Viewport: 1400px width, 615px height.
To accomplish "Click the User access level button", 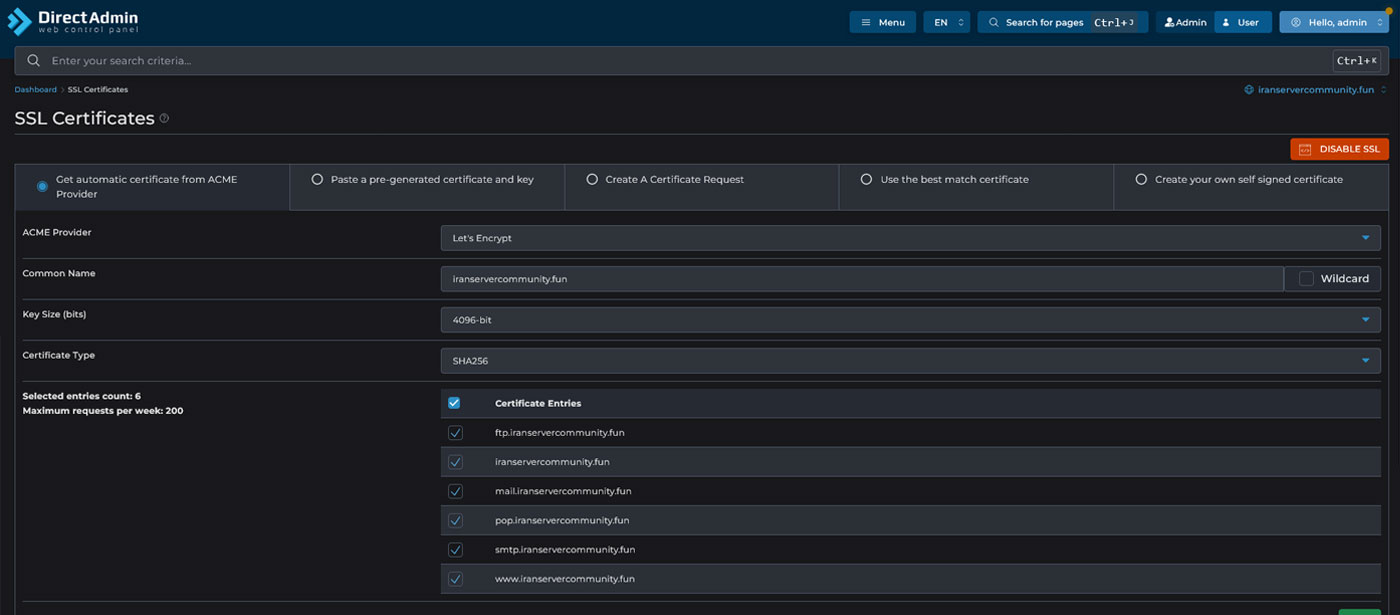I will pyautogui.click(x=1242, y=22).
